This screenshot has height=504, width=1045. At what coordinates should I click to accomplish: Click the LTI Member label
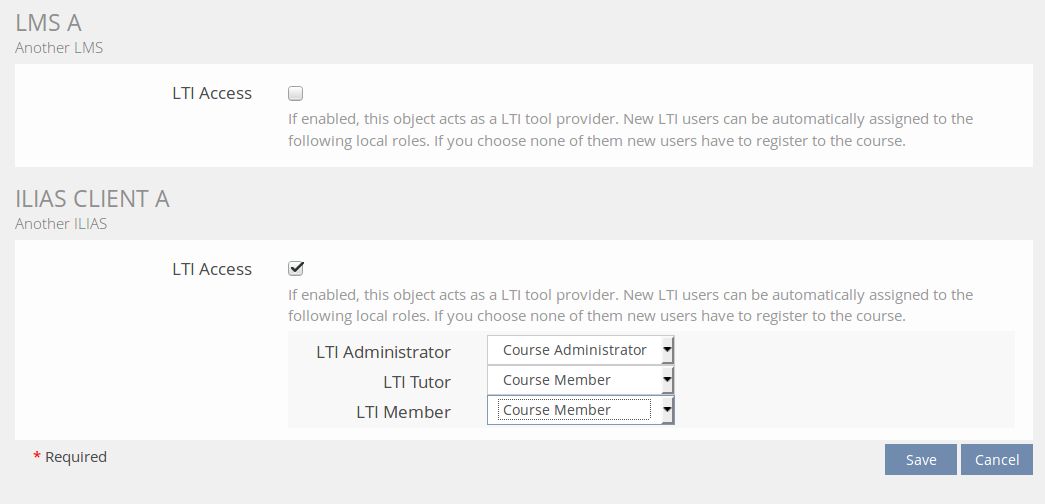click(x=403, y=412)
